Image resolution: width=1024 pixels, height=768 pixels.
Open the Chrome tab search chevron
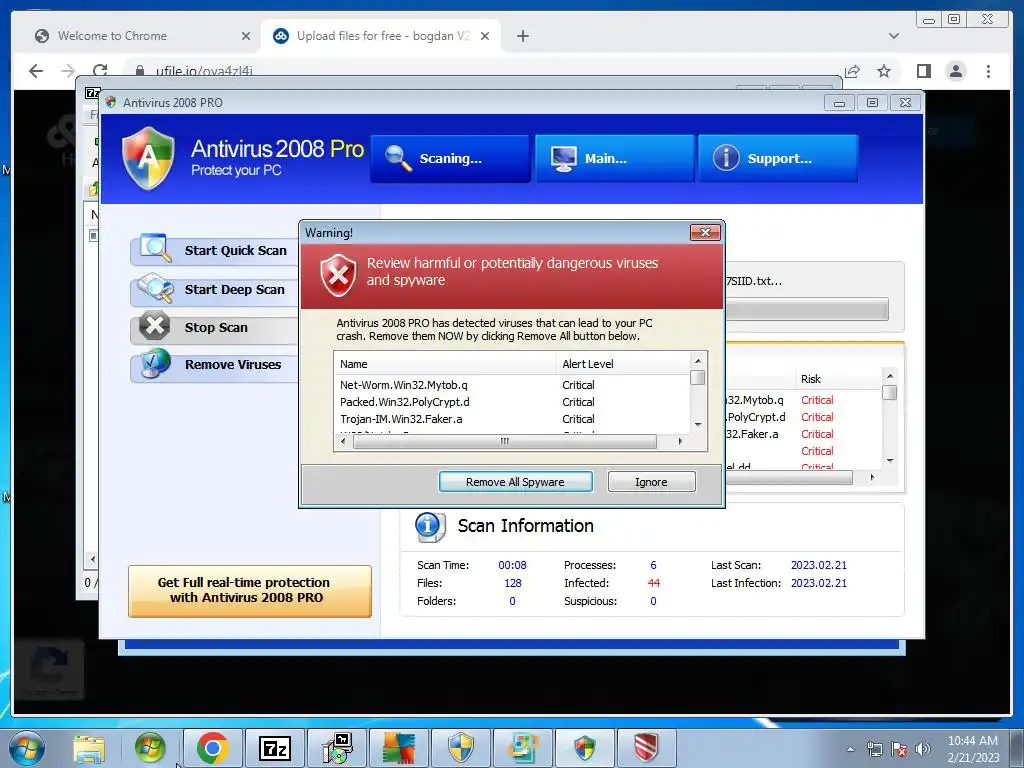click(x=893, y=36)
